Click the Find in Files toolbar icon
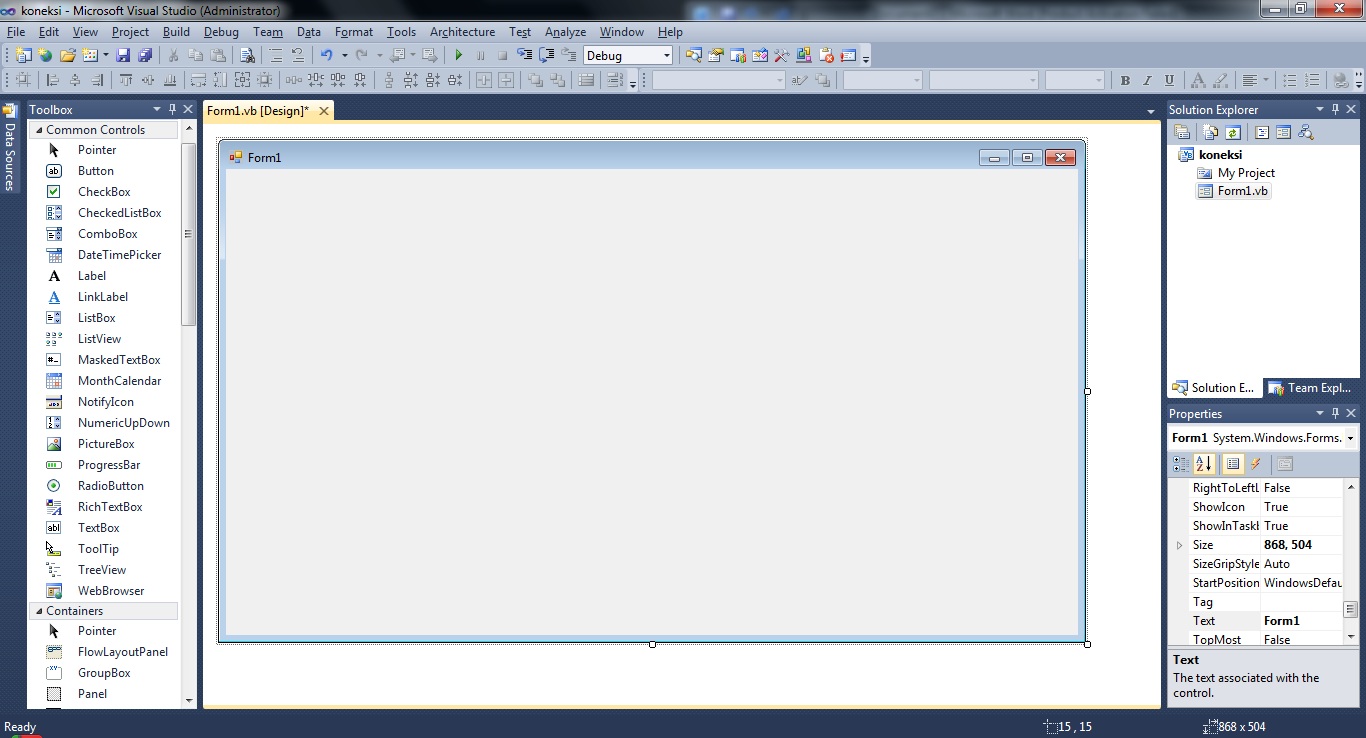 pos(247,55)
